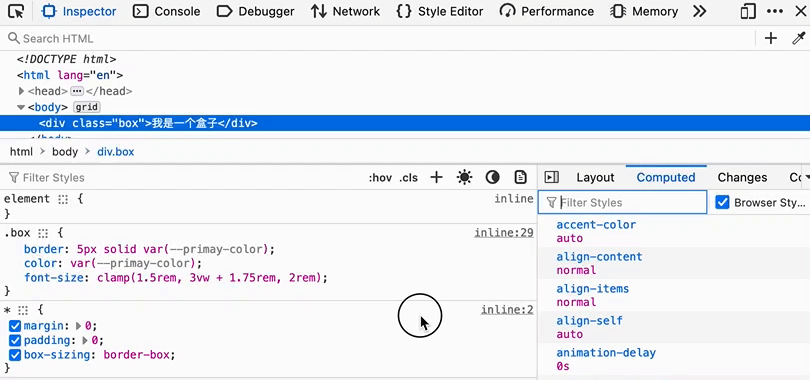810x380 pixels.
Task: Disable the box-sizing declaration checkbox
Action: 14,355
